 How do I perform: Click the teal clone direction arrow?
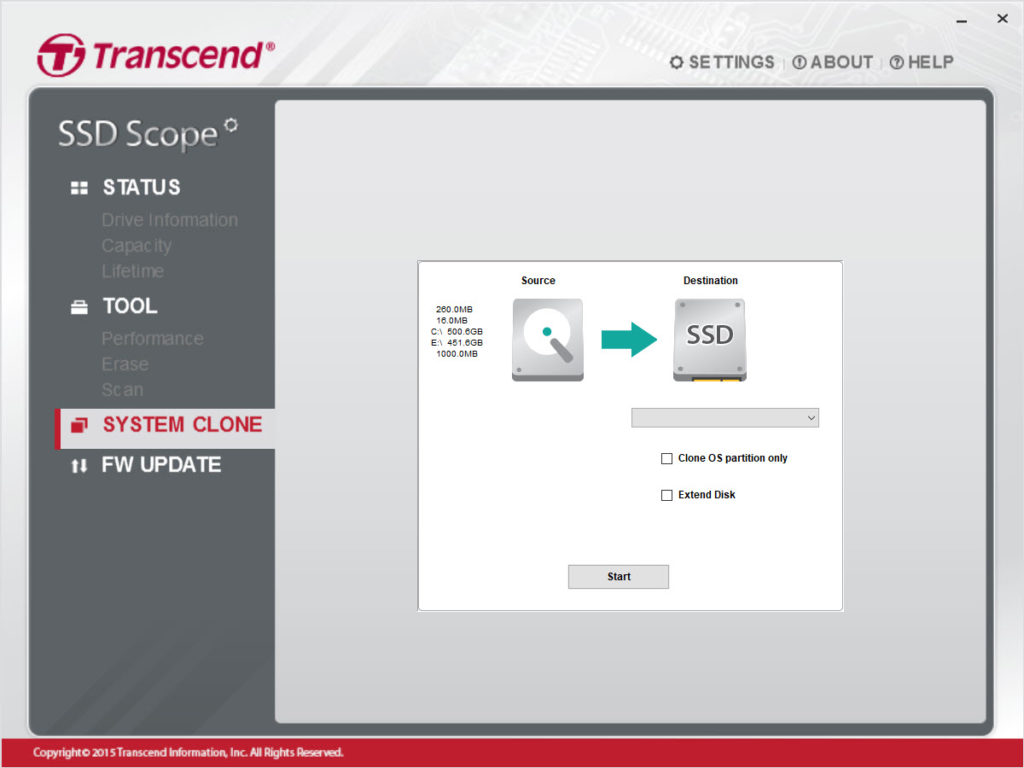629,340
